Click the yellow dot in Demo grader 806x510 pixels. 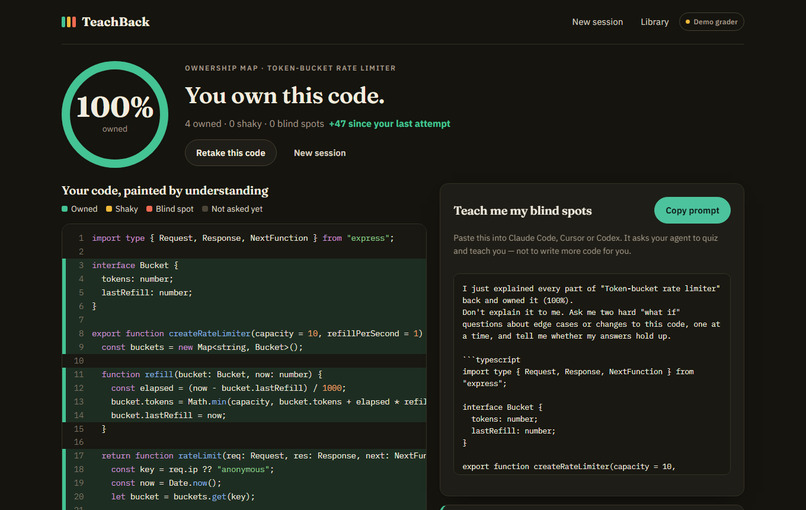(687, 22)
